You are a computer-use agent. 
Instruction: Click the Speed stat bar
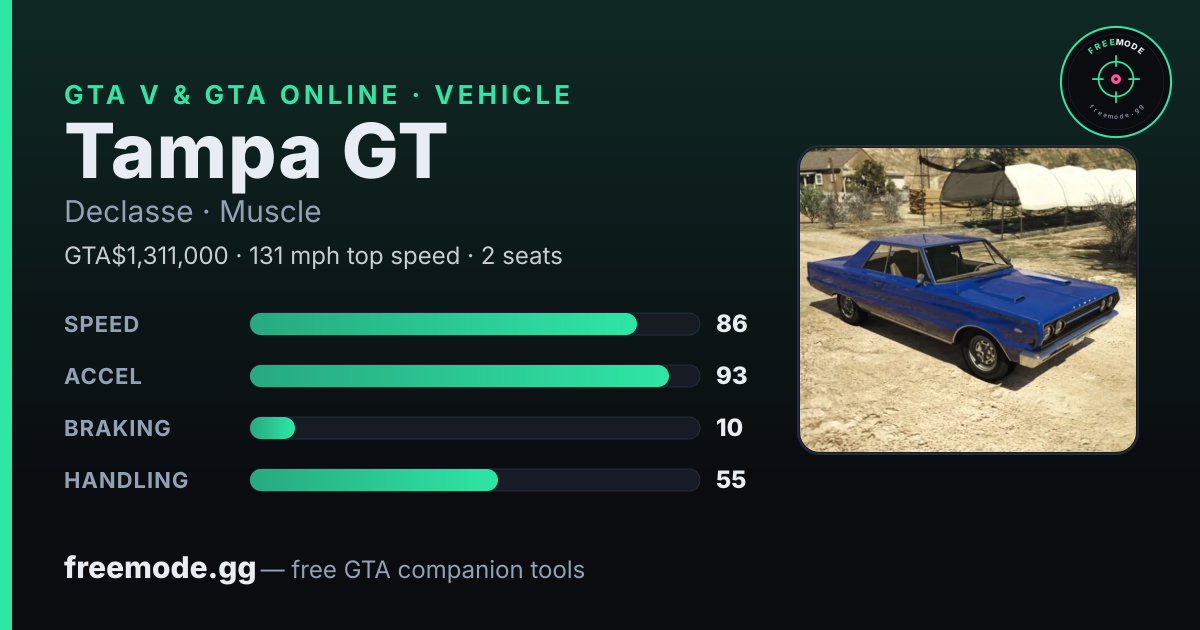point(474,324)
